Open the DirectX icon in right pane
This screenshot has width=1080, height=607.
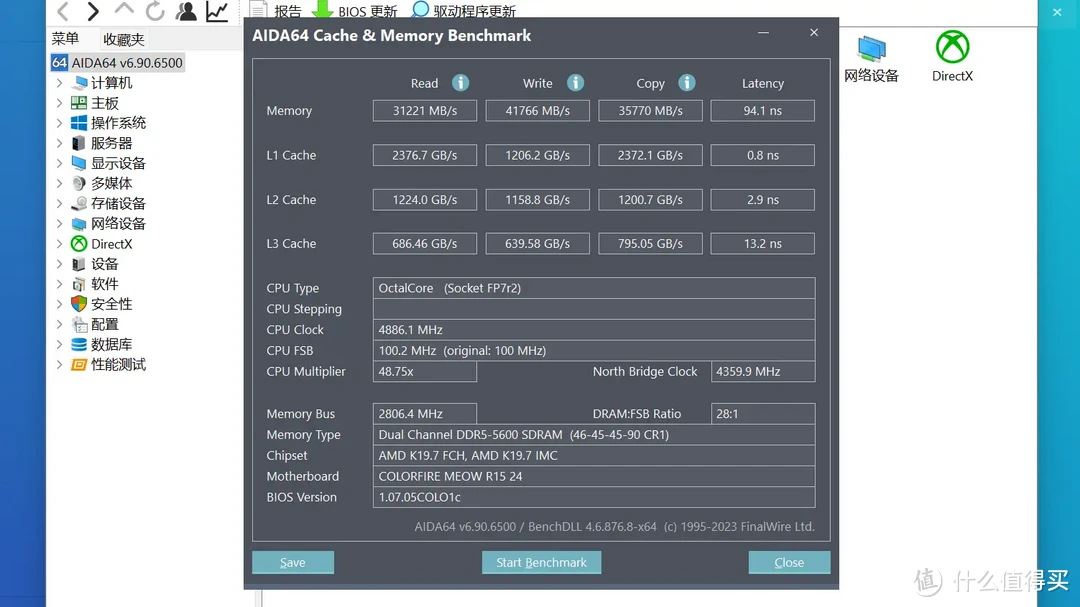click(x=952, y=56)
